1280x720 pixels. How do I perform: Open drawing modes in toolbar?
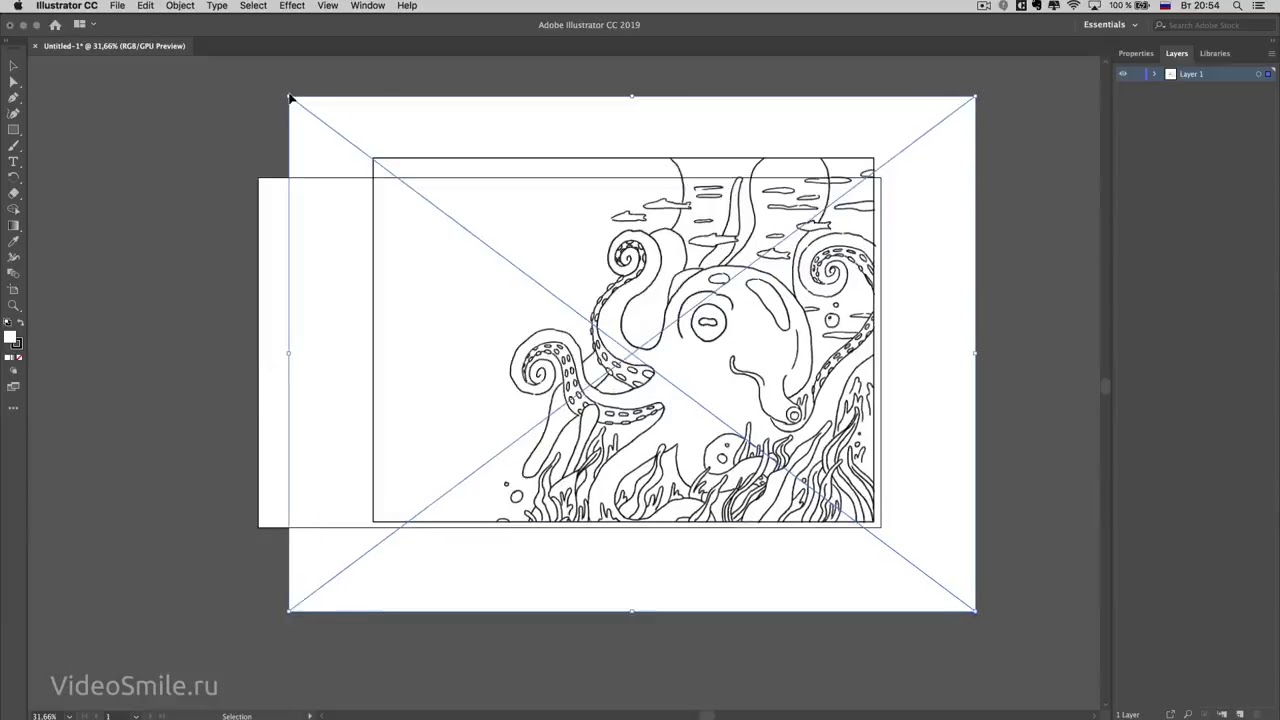click(x=13, y=371)
